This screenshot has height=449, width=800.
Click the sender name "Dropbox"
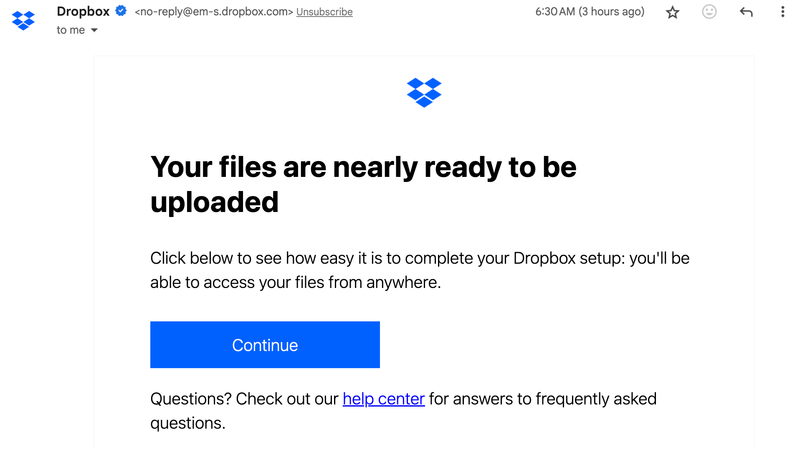pyautogui.click(x=84, y=11)
